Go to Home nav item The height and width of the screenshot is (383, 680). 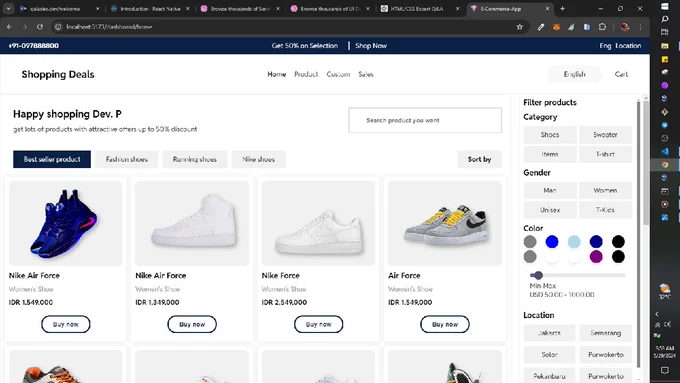277,74
